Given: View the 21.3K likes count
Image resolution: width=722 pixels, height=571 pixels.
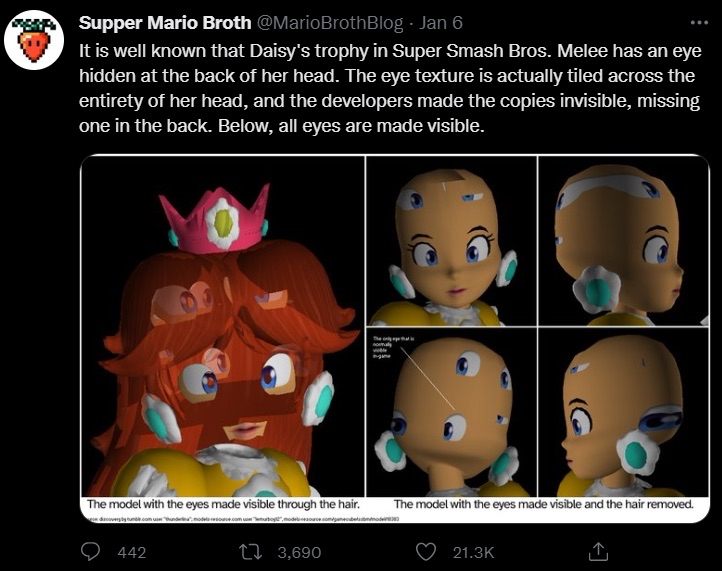Looking at the screenshot, I should point(473,552).
